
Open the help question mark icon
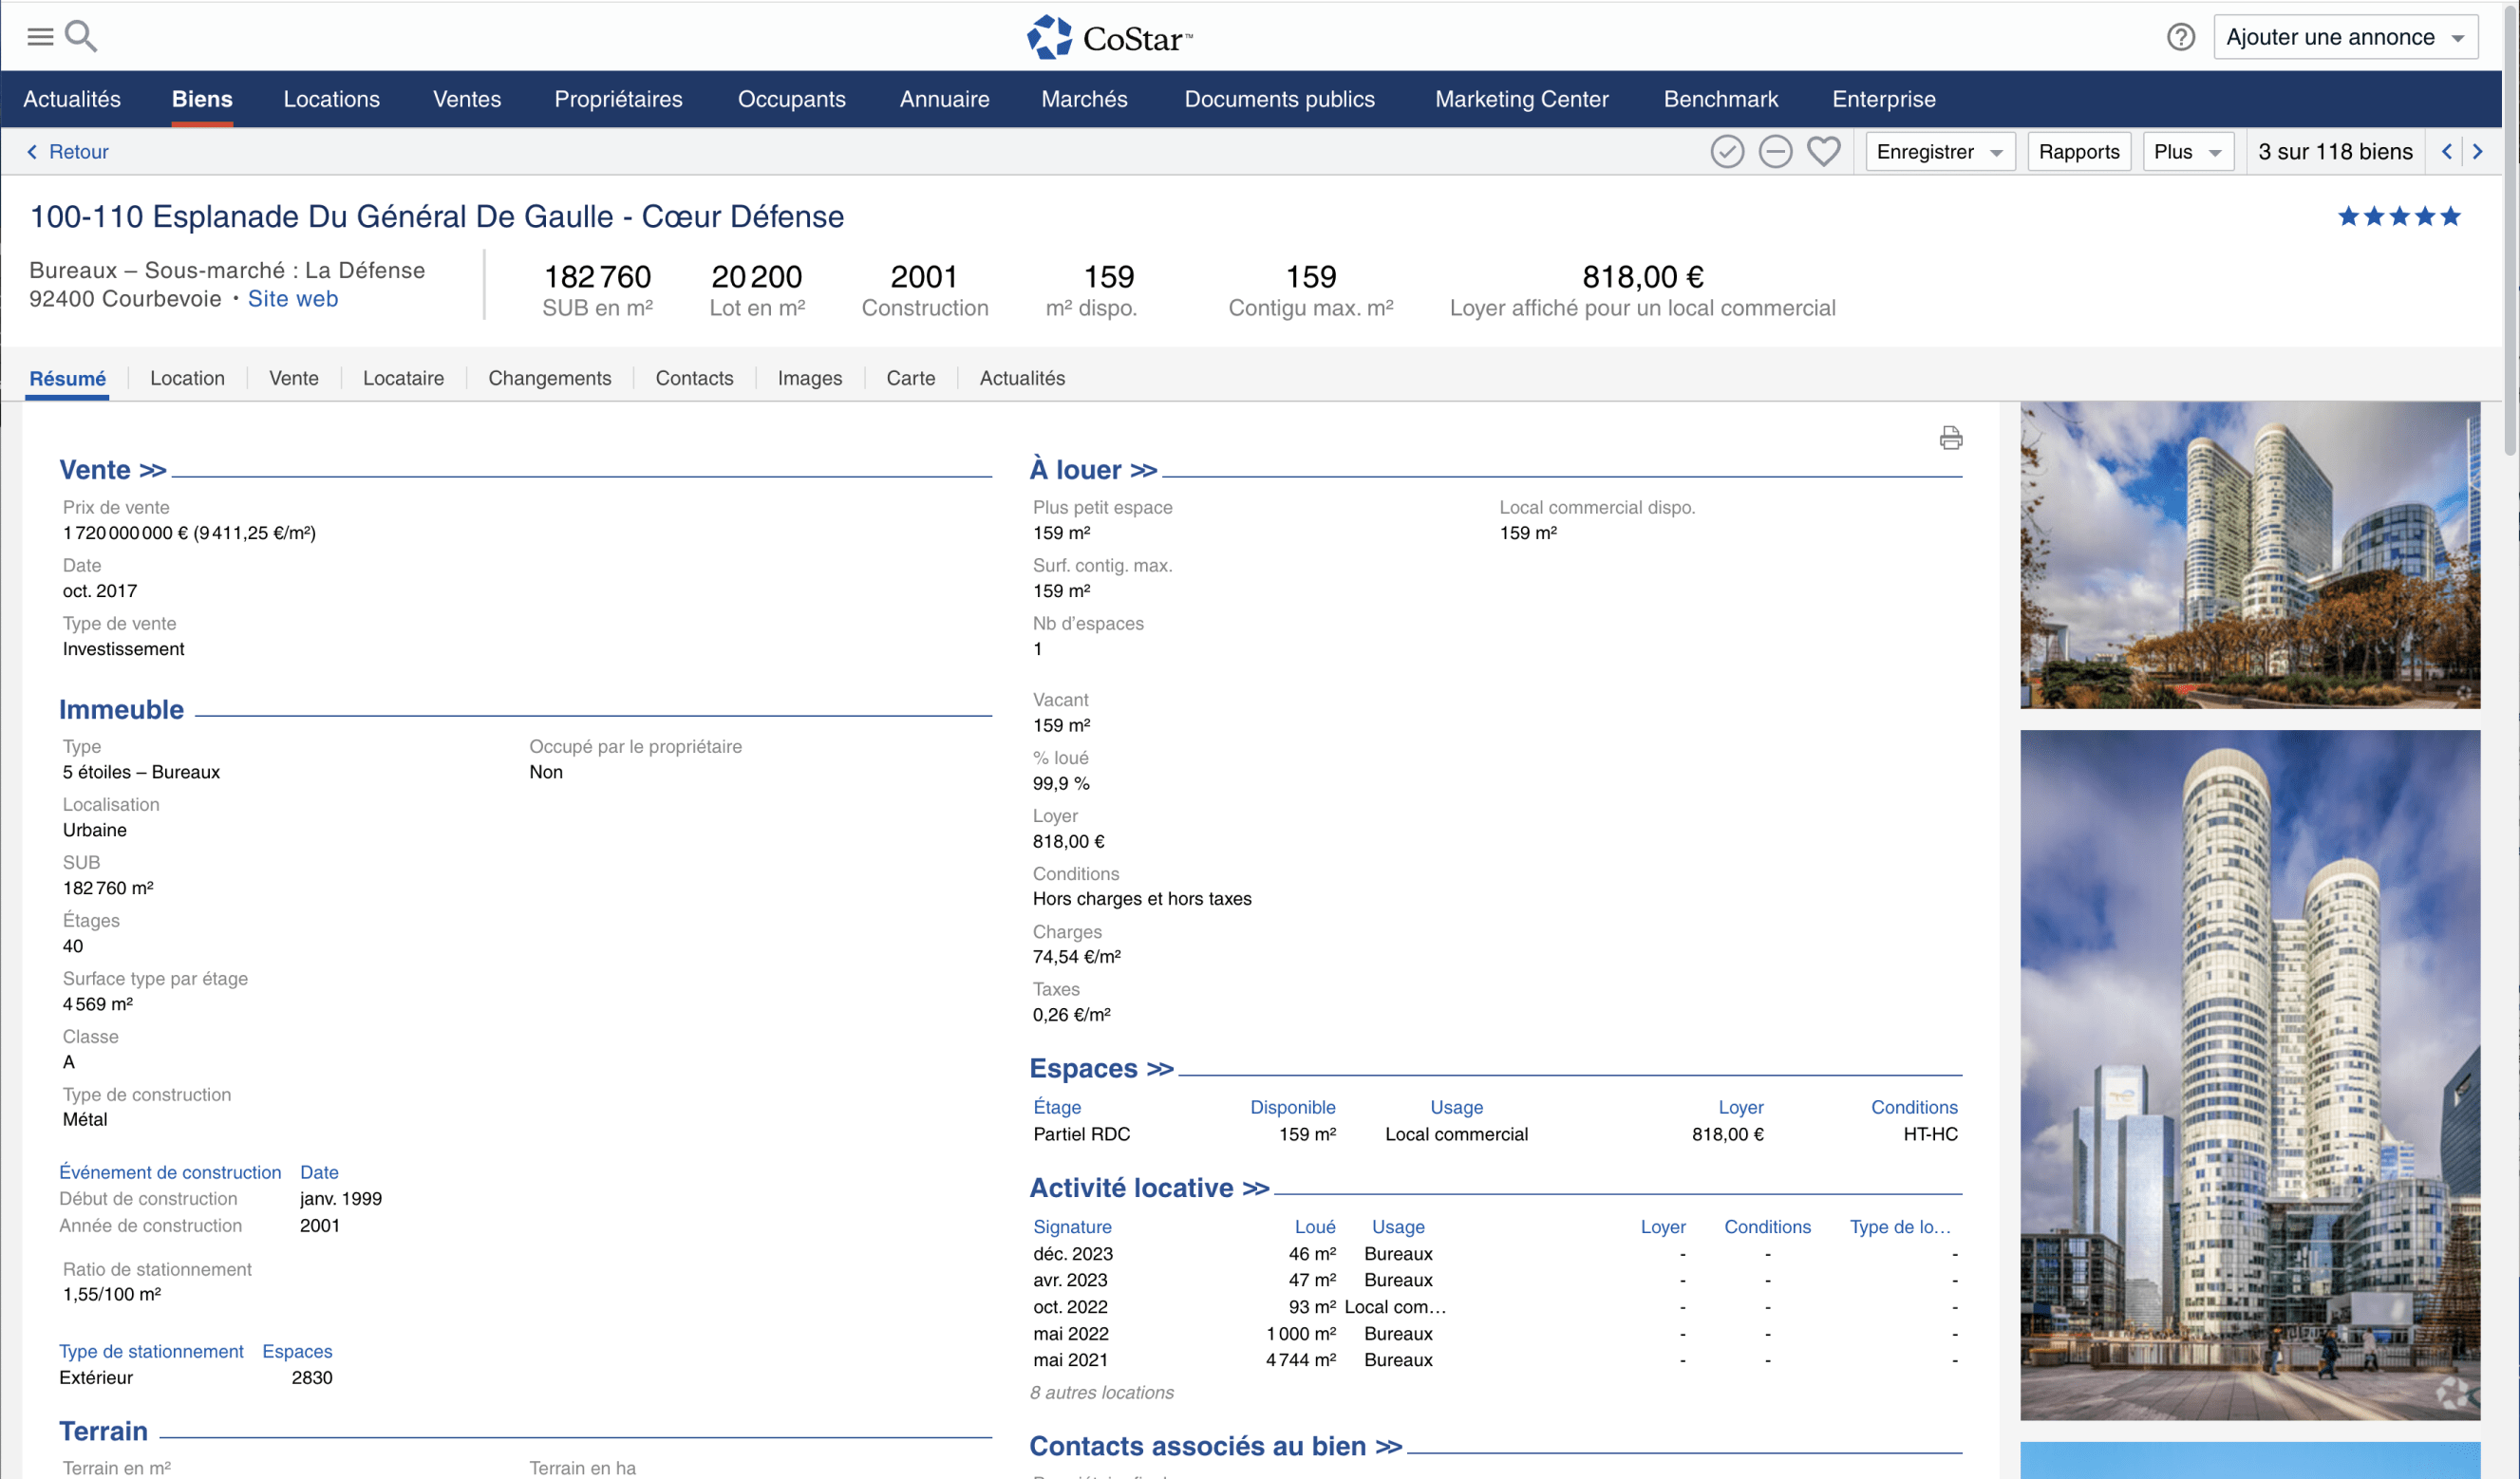(2180, 37)
